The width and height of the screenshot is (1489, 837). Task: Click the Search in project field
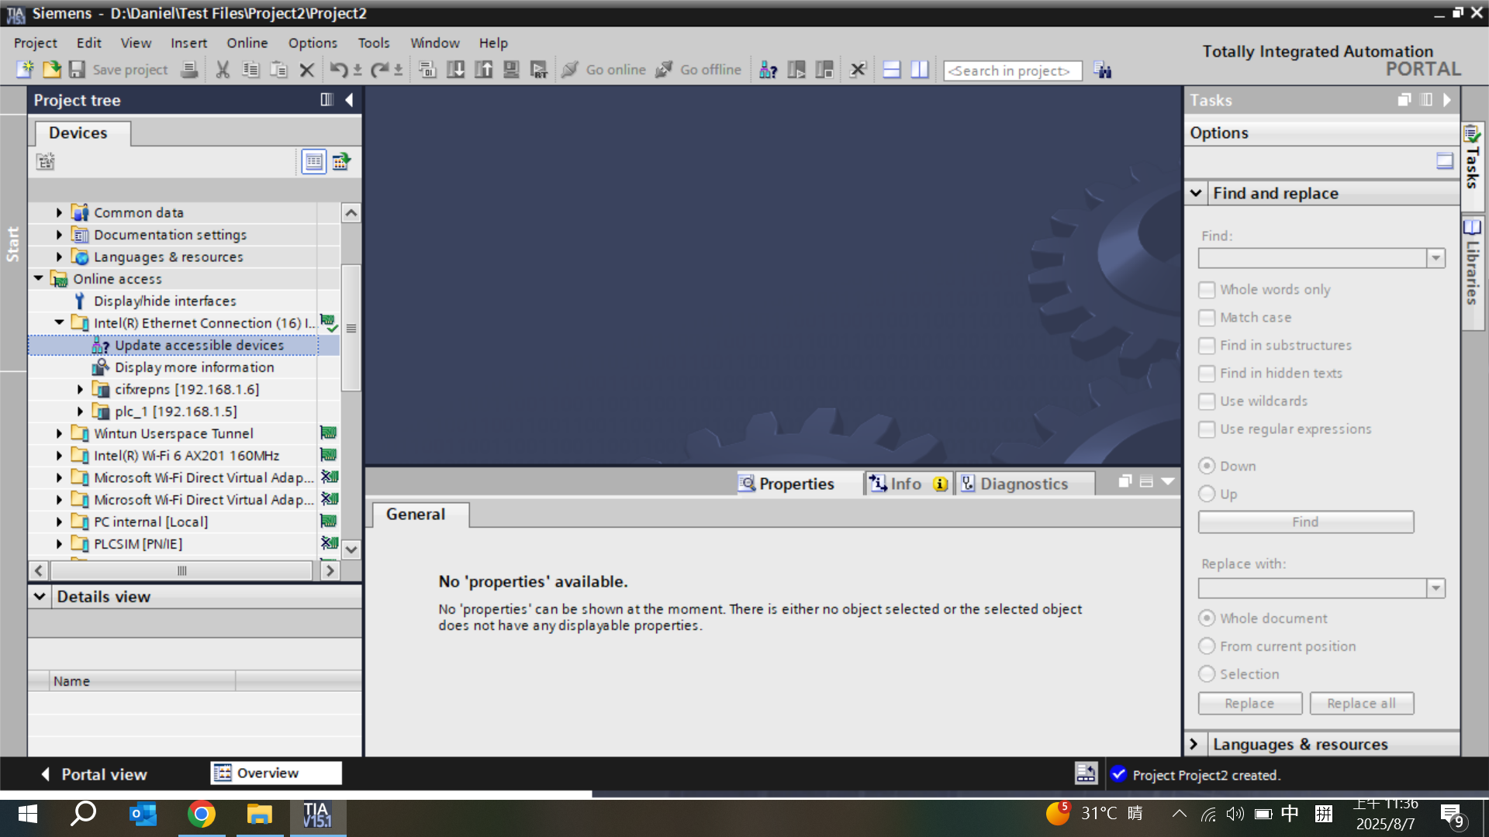[1012, 71]
